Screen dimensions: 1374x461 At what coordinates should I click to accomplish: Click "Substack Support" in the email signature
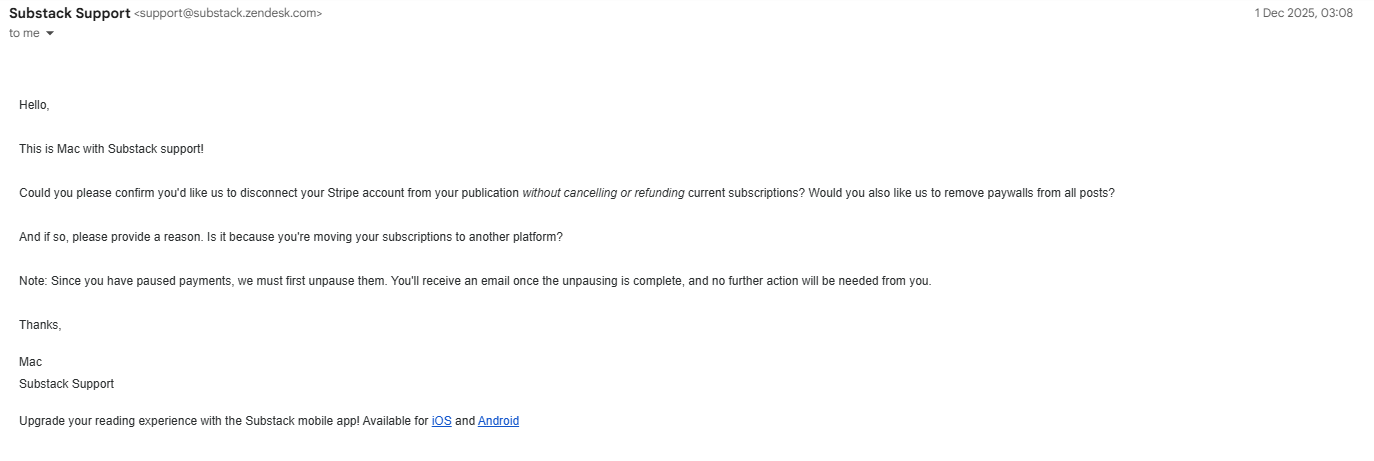pos(66,384)
